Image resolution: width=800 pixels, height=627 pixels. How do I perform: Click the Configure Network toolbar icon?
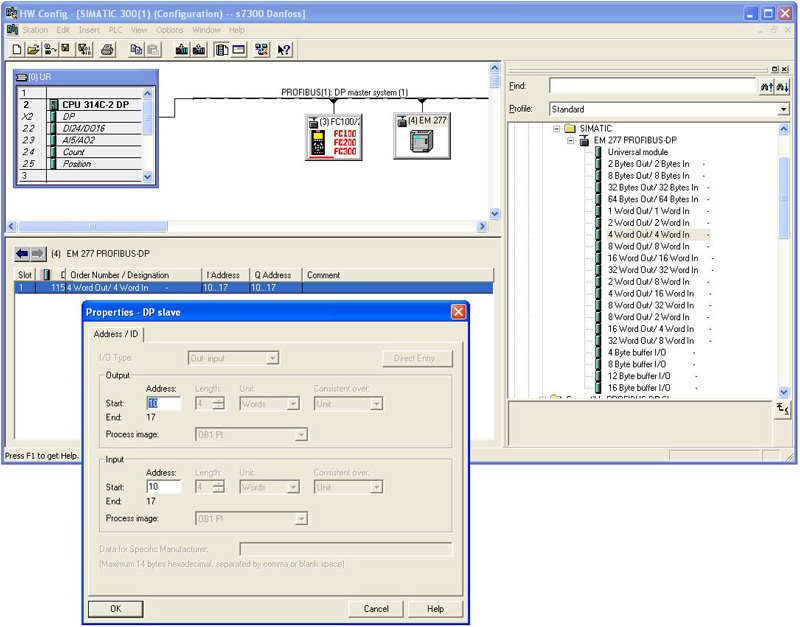pos(261,49)
